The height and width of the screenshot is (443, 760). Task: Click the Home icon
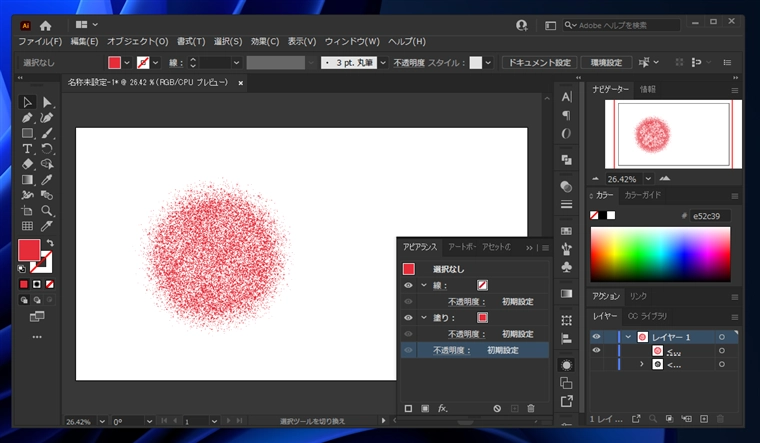(46, 25)
